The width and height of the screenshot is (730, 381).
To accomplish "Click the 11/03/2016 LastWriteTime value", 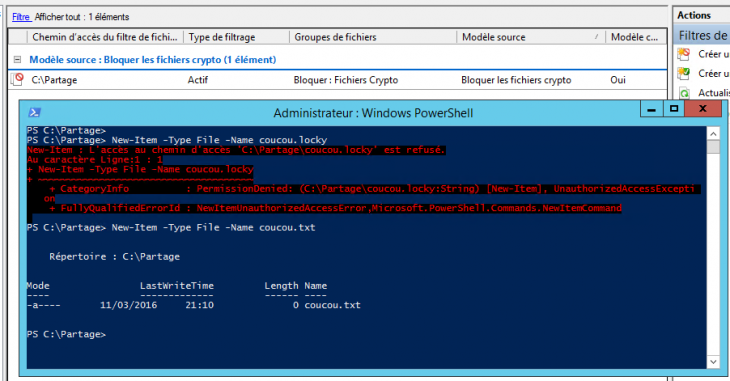I will point(128,306).
